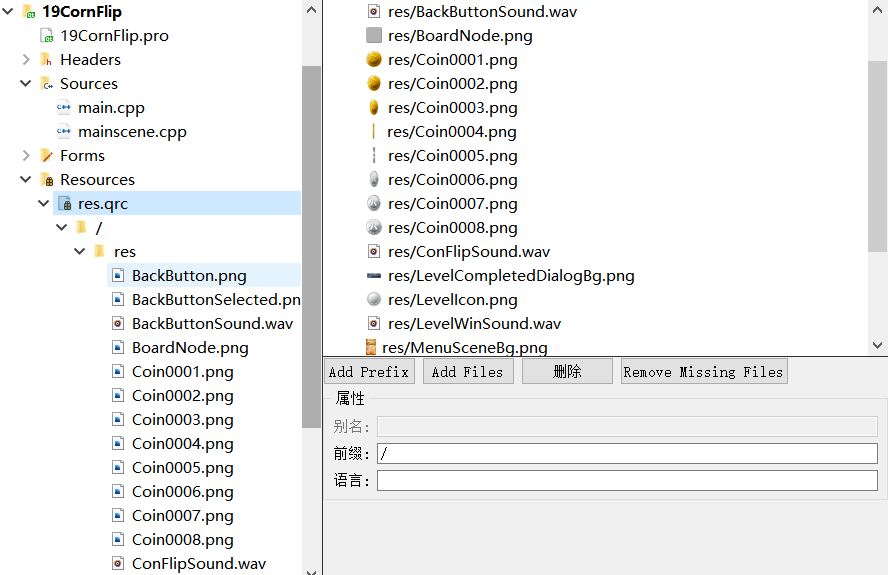
Task: Select Coin0007.png in project tree
Action: point(182,516)
